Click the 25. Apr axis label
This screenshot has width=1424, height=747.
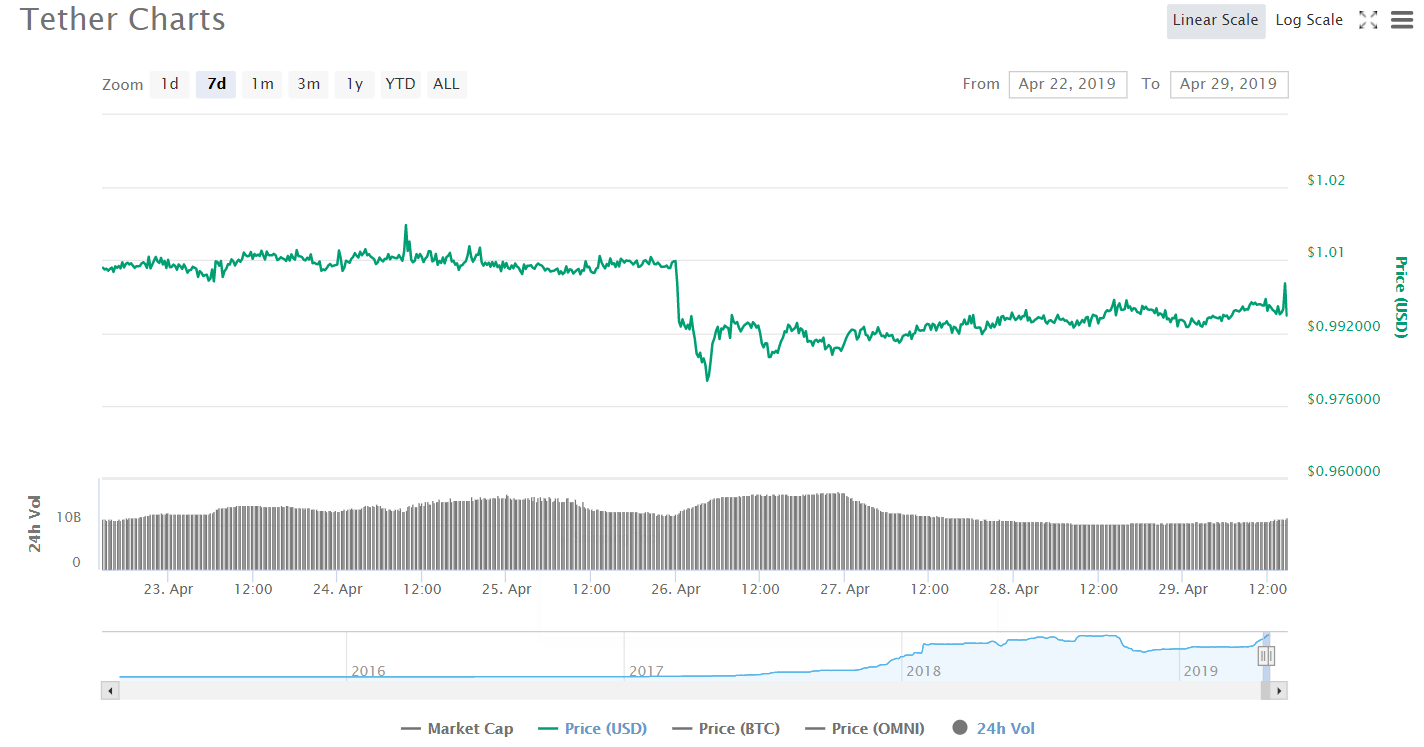506,589
